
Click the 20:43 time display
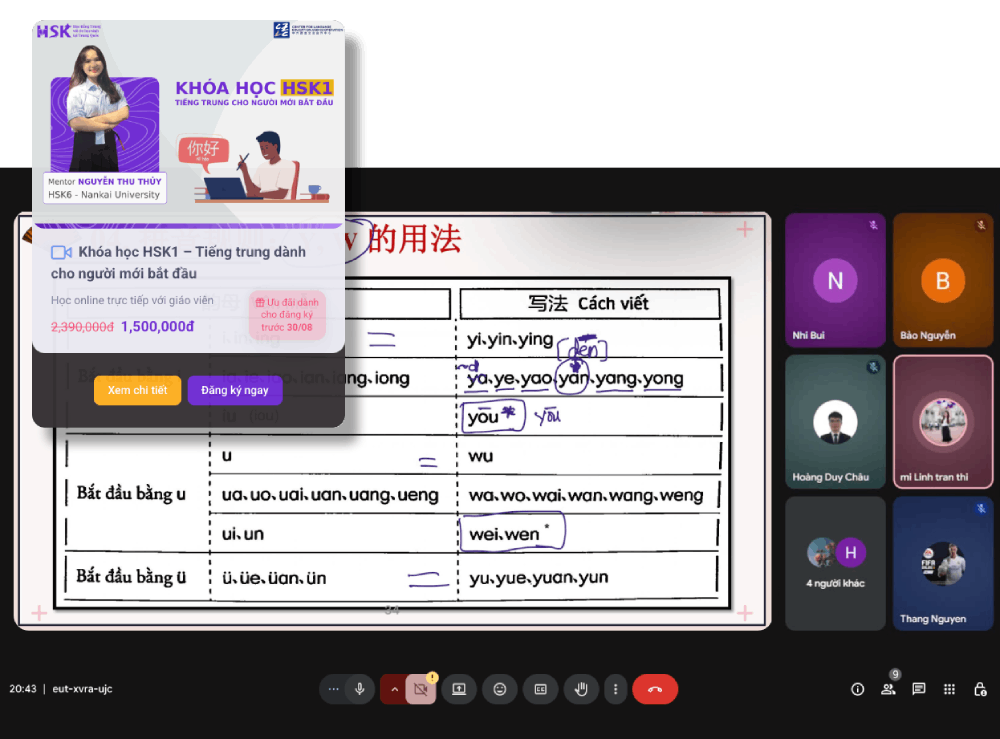coord(23,689)
